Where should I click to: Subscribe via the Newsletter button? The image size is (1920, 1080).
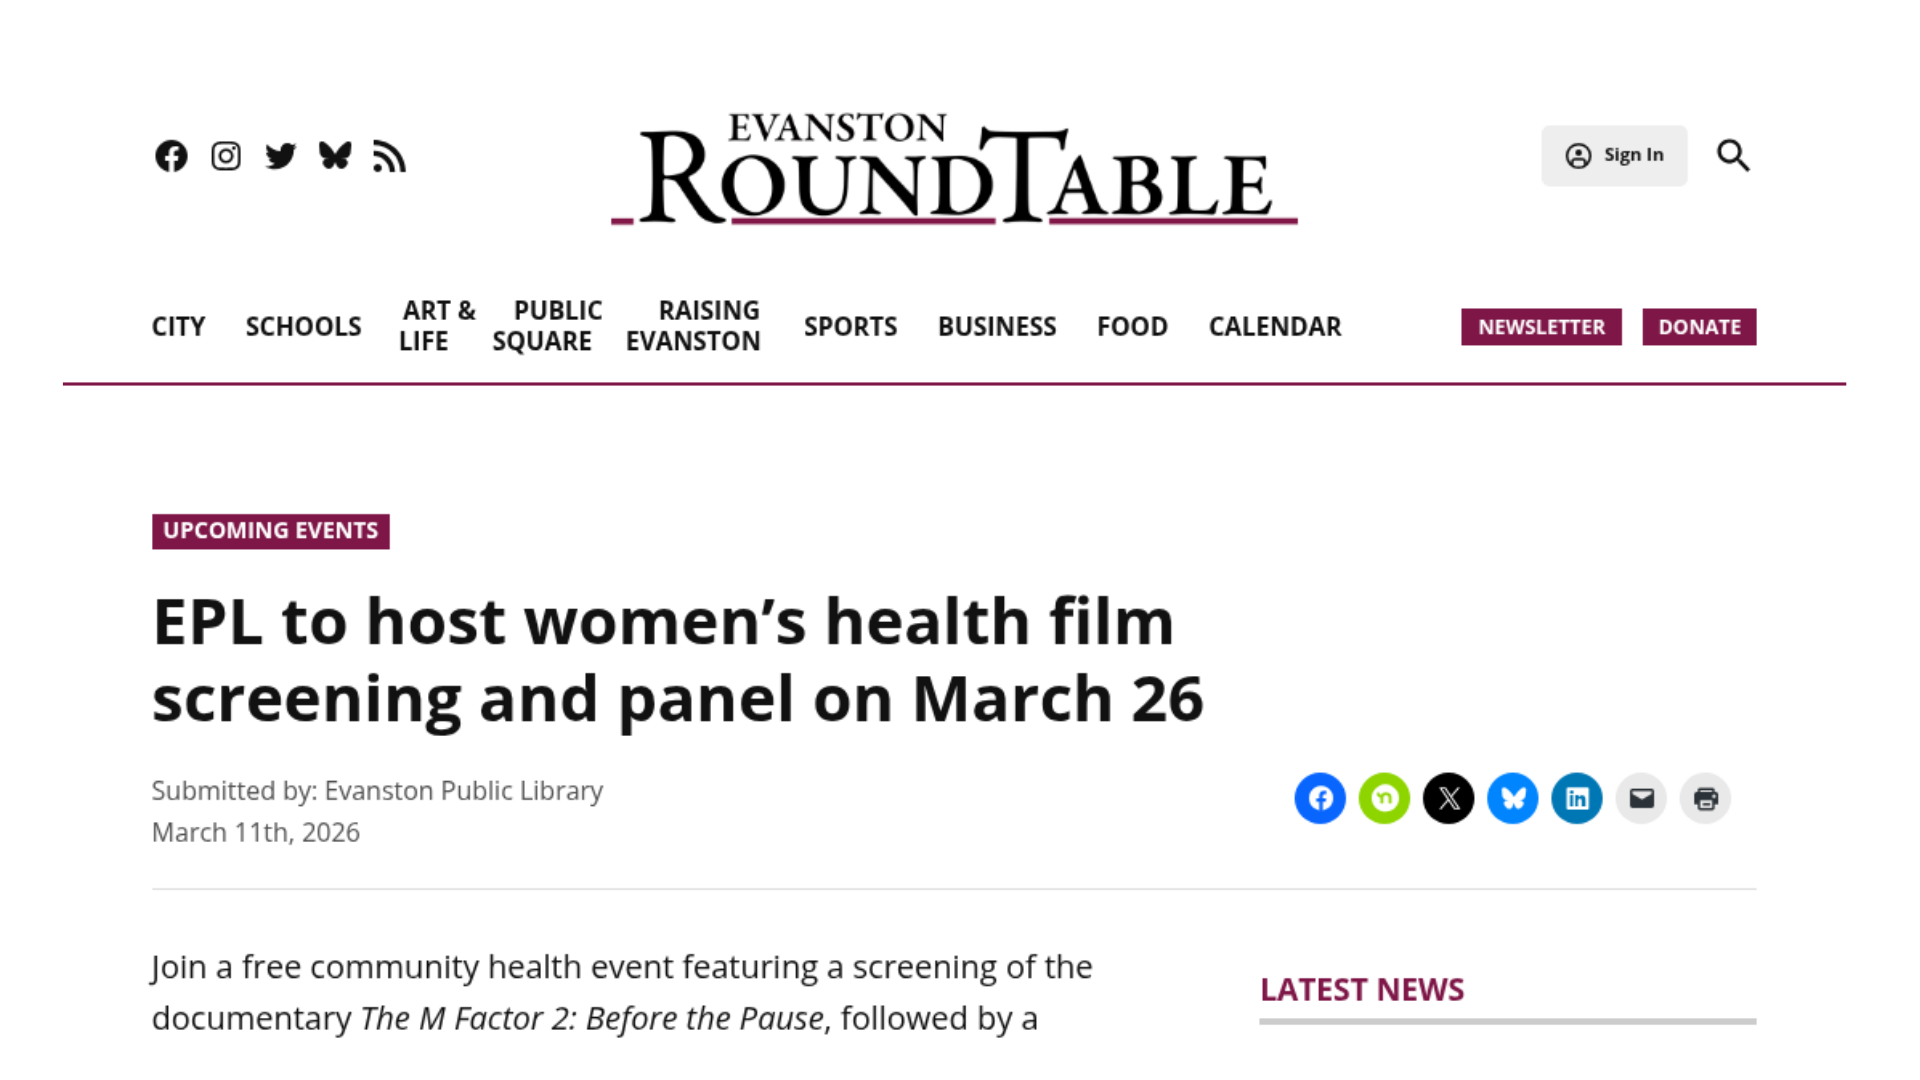tap(1541, 327)
